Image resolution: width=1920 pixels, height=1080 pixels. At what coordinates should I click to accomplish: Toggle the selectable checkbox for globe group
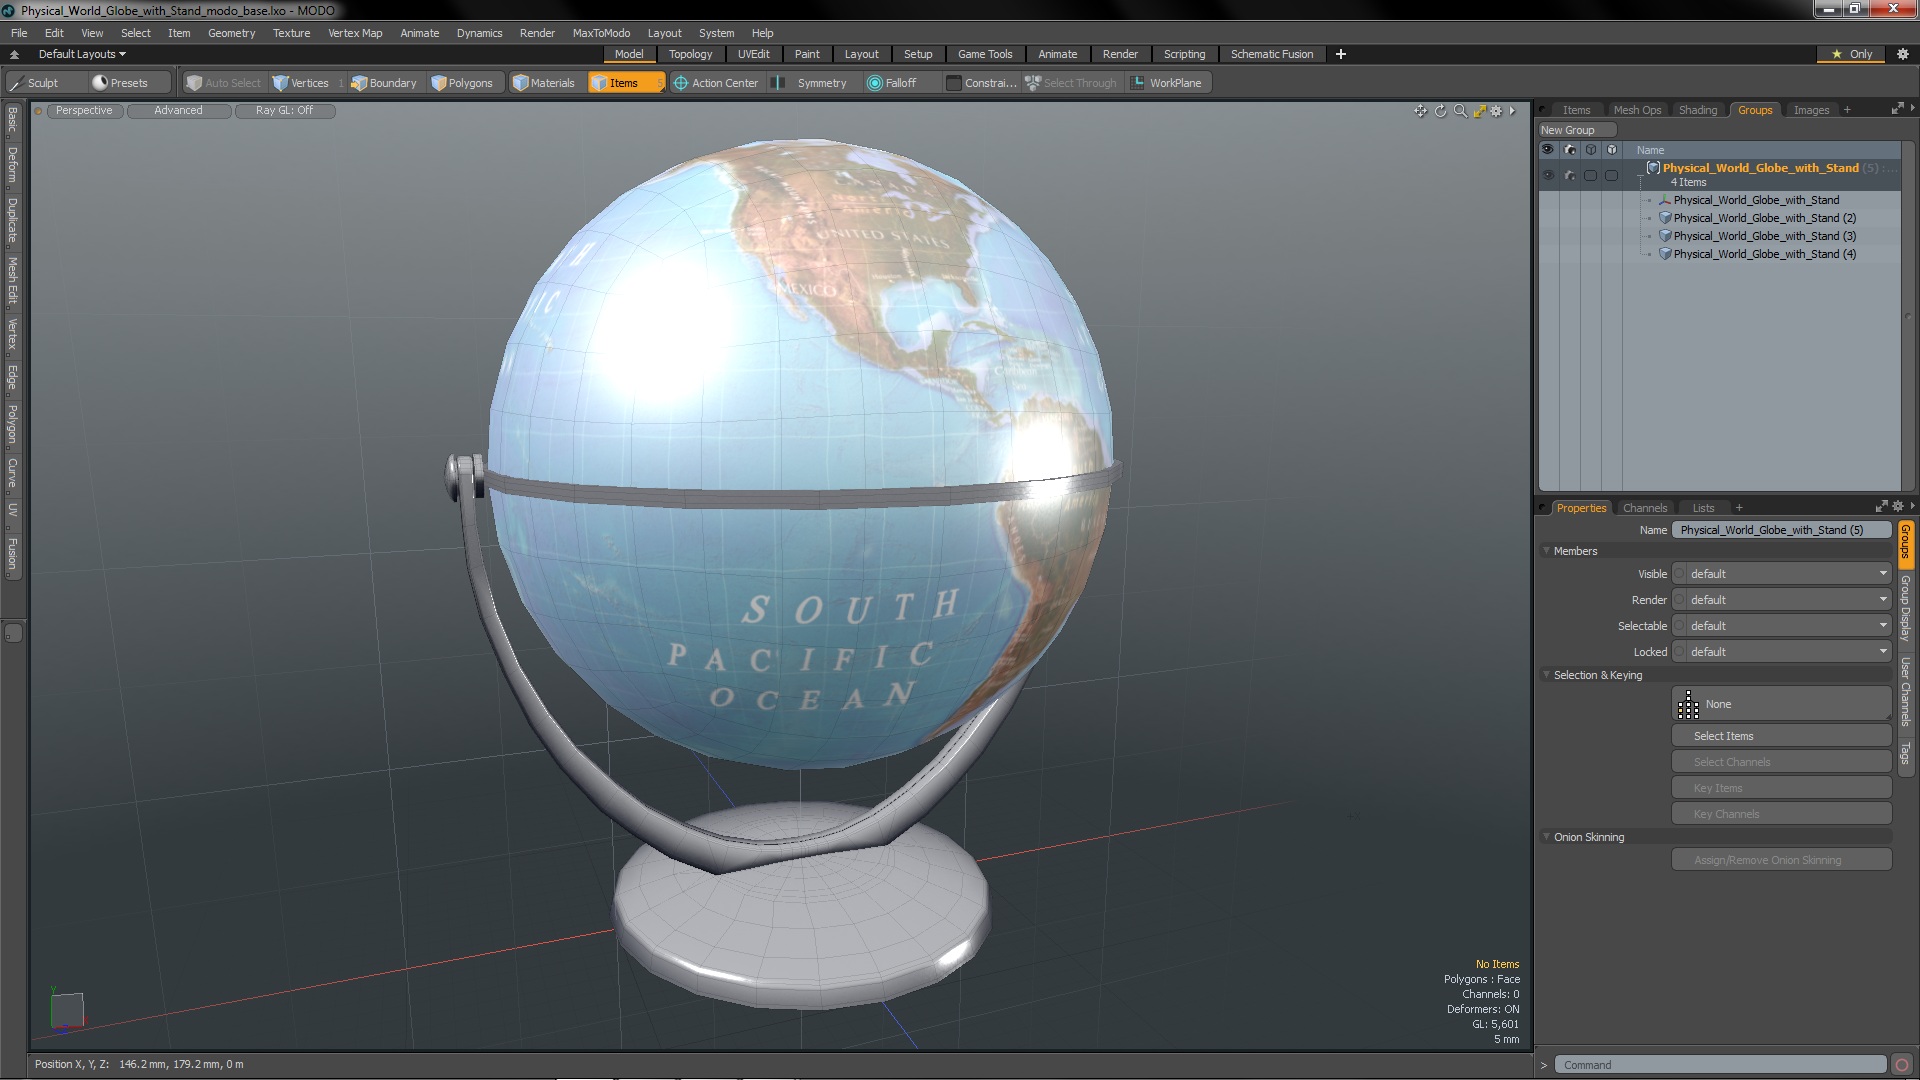click(x=1590, y=175)
